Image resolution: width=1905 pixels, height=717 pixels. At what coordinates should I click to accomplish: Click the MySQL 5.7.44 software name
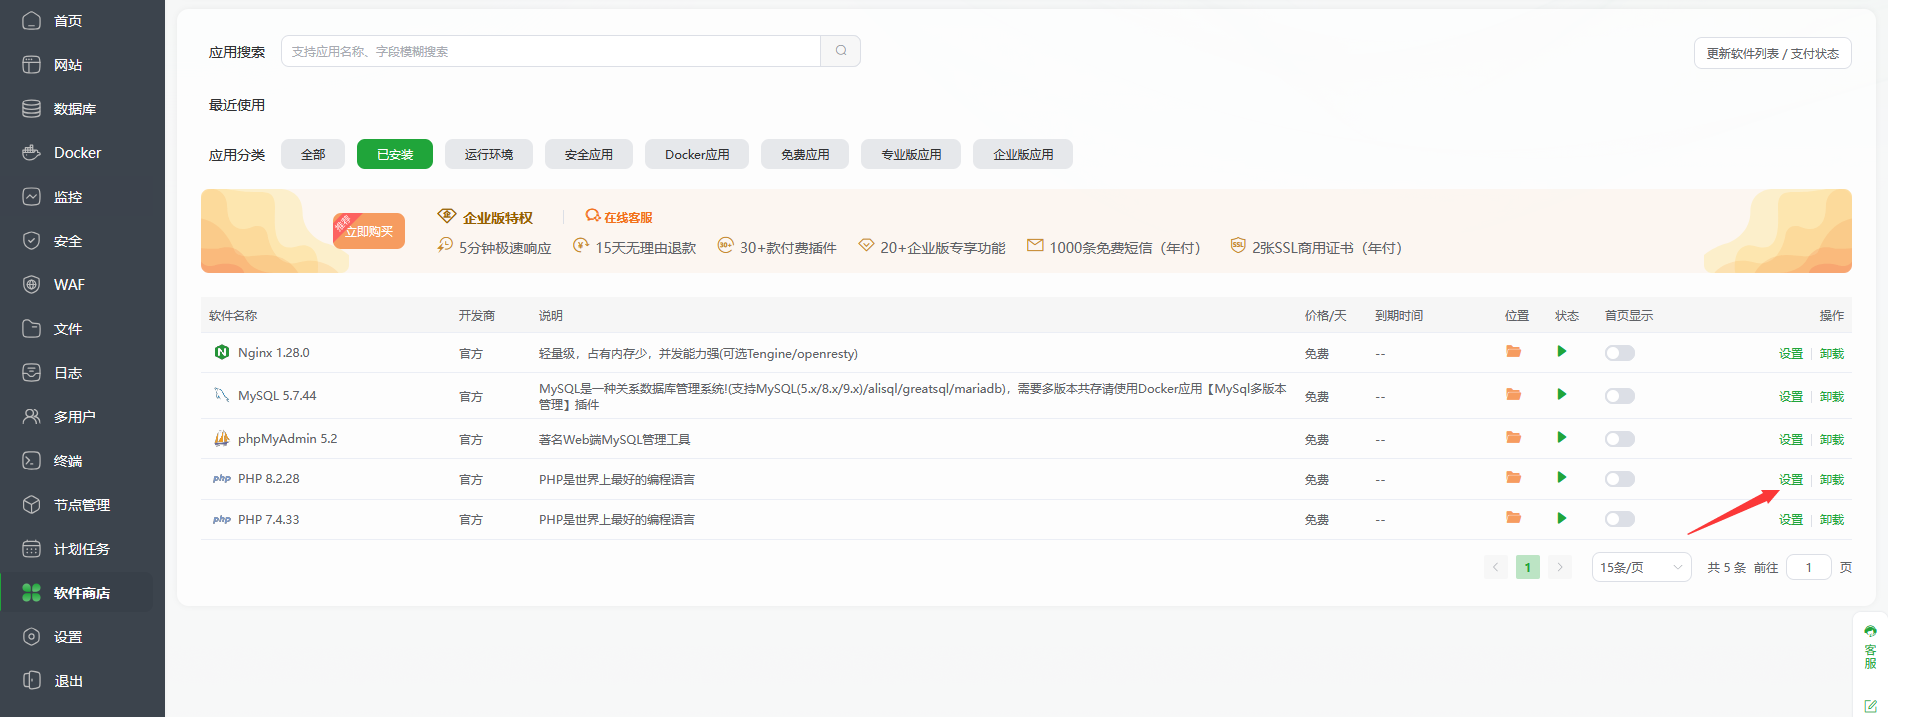point(277,396)
